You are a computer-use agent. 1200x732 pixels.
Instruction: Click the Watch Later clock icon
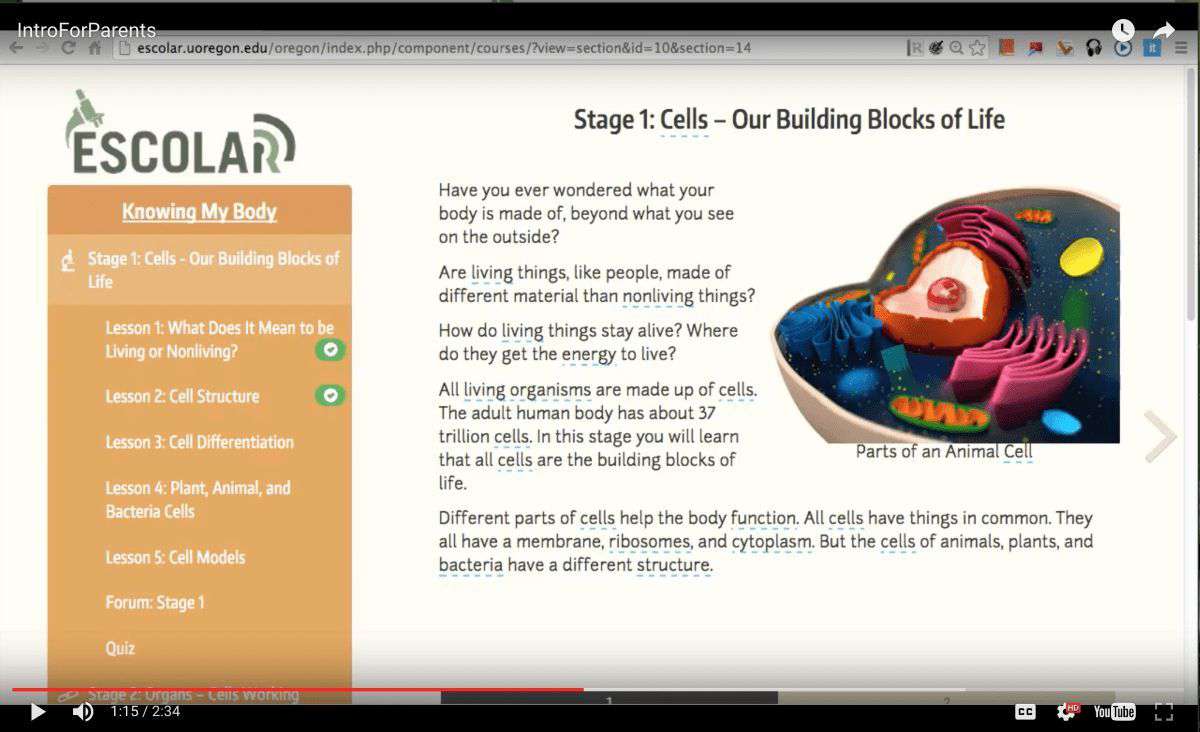coord(1123,30)
